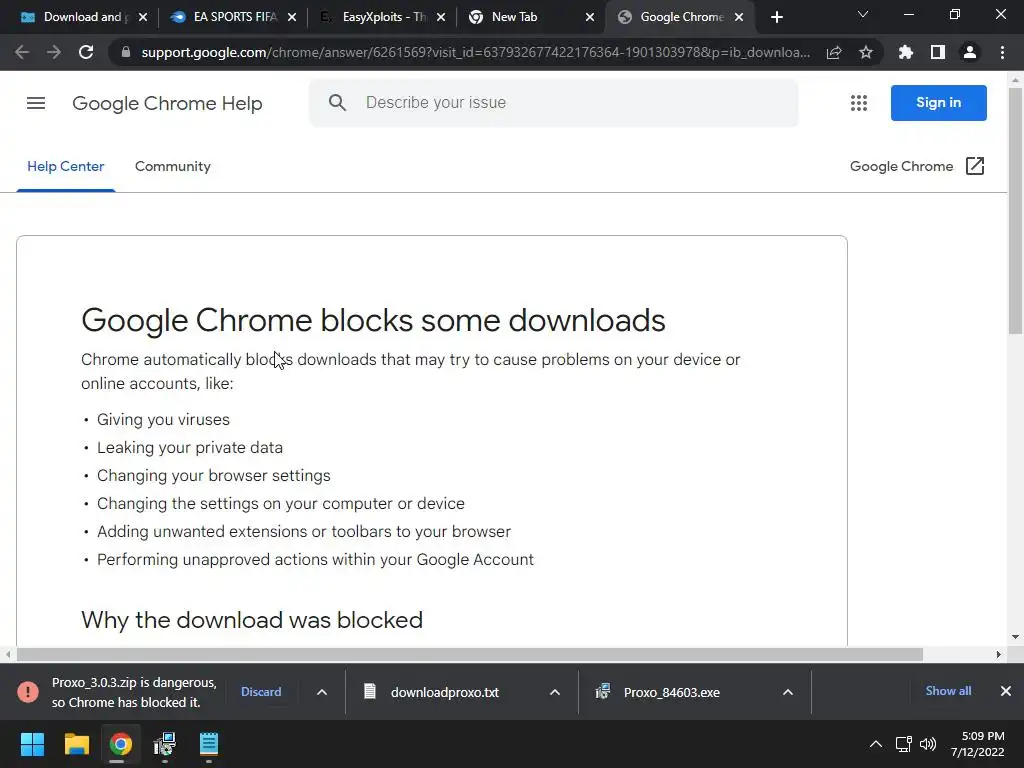The image size is (1024, 768).
Task: Open the external link icon beside Google Chrome
Action: 974,166
